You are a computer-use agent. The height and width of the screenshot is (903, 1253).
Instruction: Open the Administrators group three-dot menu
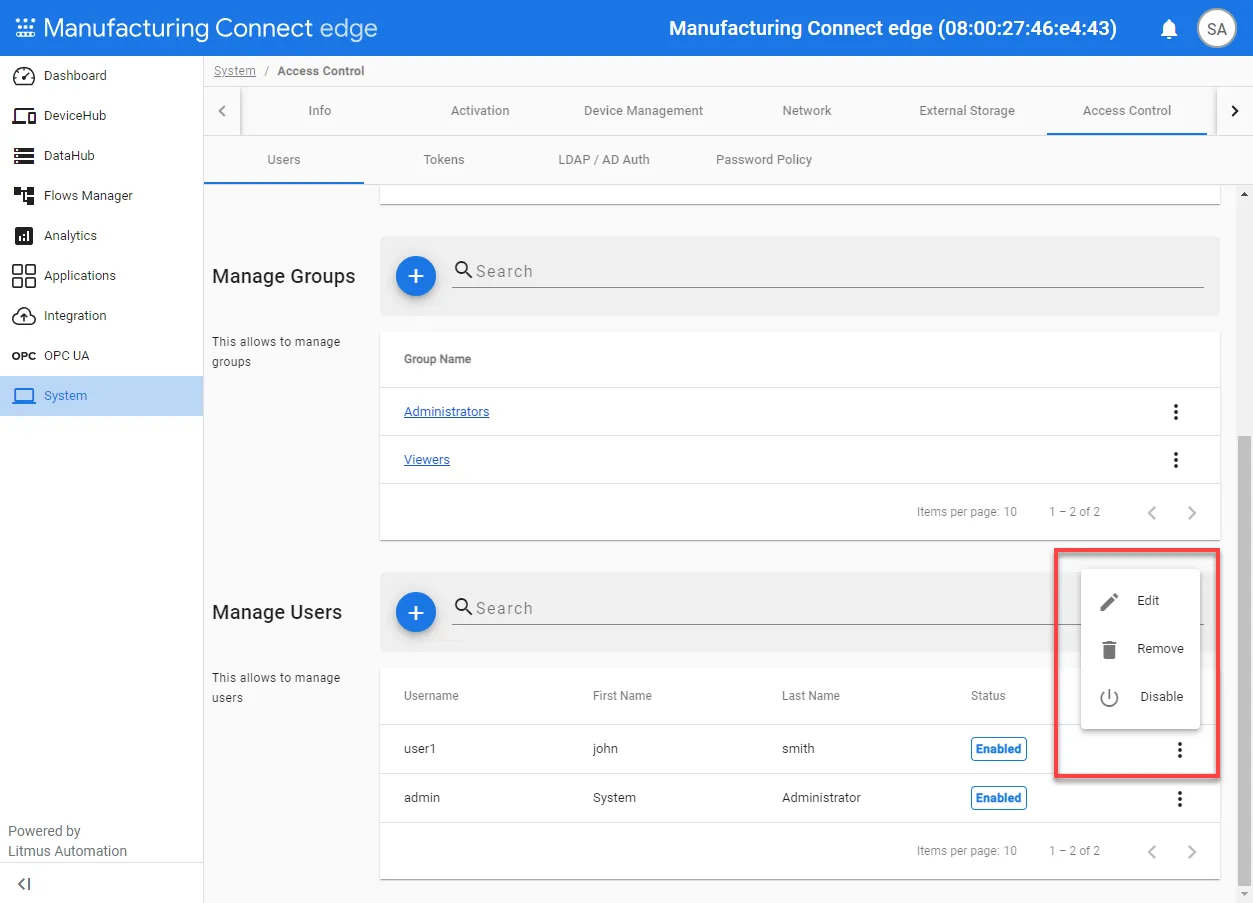point(1176,412)
